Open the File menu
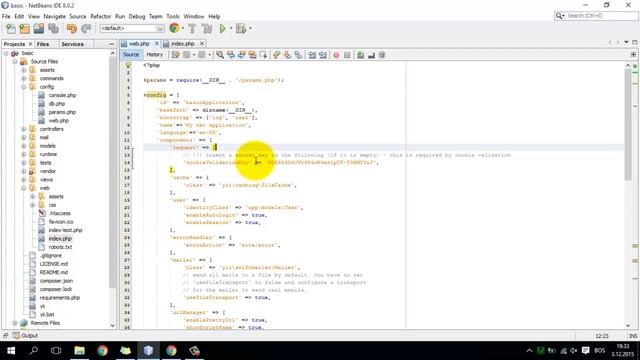This screenshot has height=360, width=640. [x=6, y=16]
